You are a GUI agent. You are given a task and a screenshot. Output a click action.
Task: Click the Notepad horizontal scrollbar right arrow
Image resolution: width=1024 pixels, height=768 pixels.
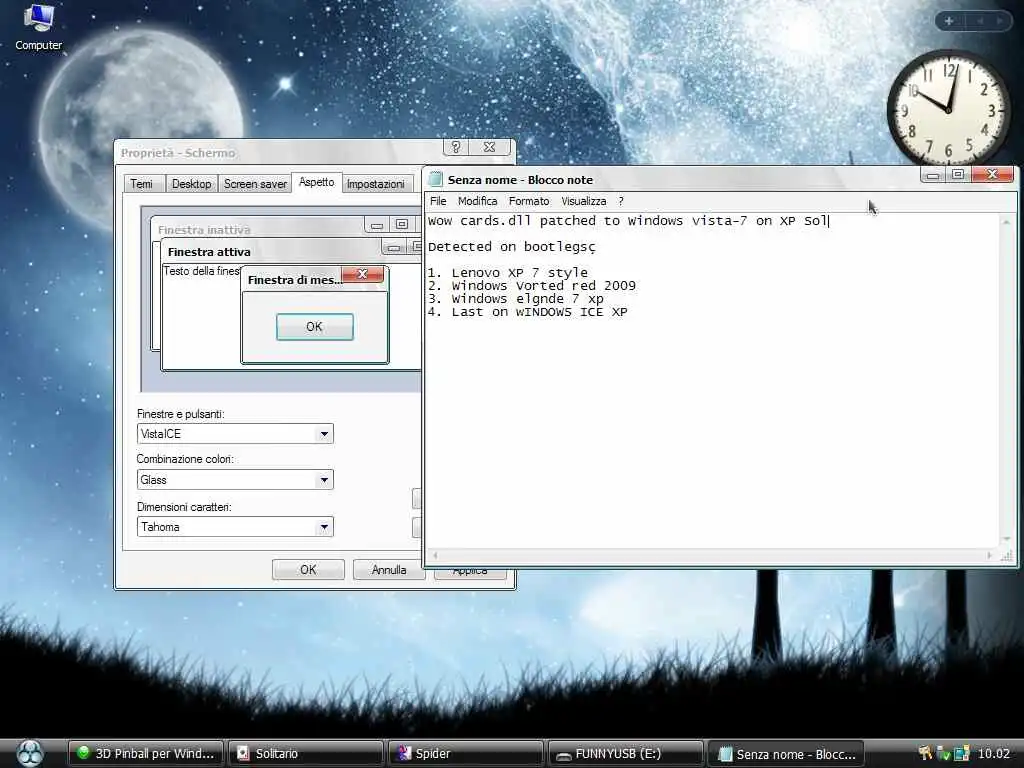coord(989,556)
